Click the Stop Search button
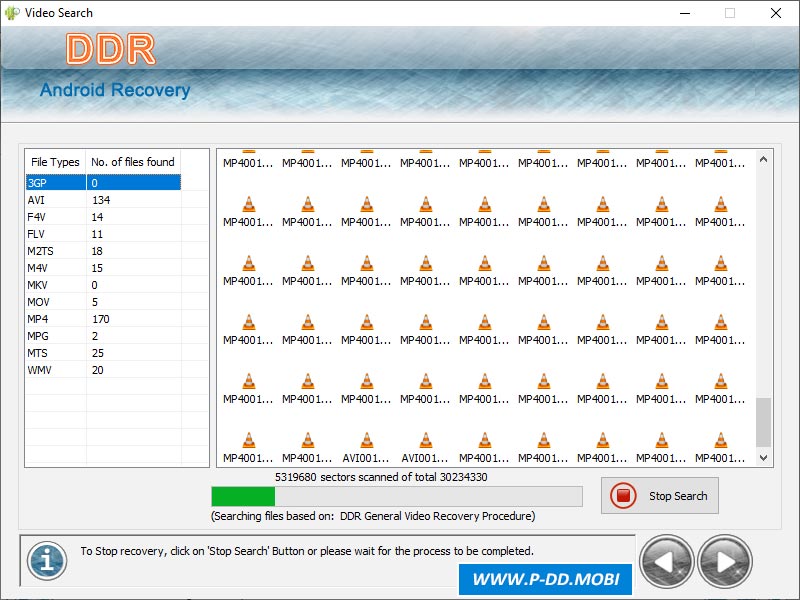 [660, 495]
